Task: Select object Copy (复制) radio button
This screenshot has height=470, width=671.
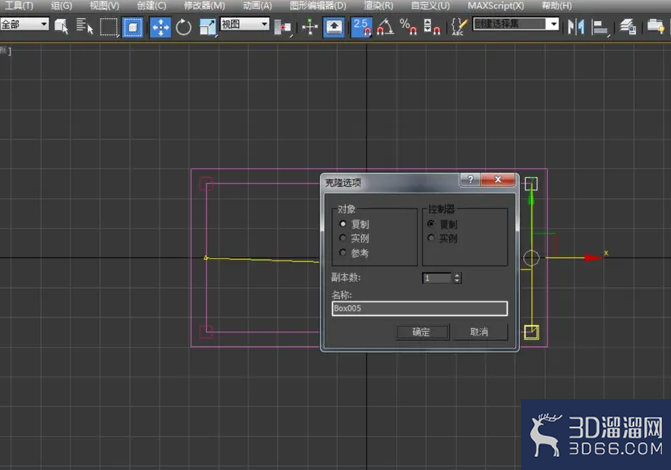Action: (x=343, y=224)
